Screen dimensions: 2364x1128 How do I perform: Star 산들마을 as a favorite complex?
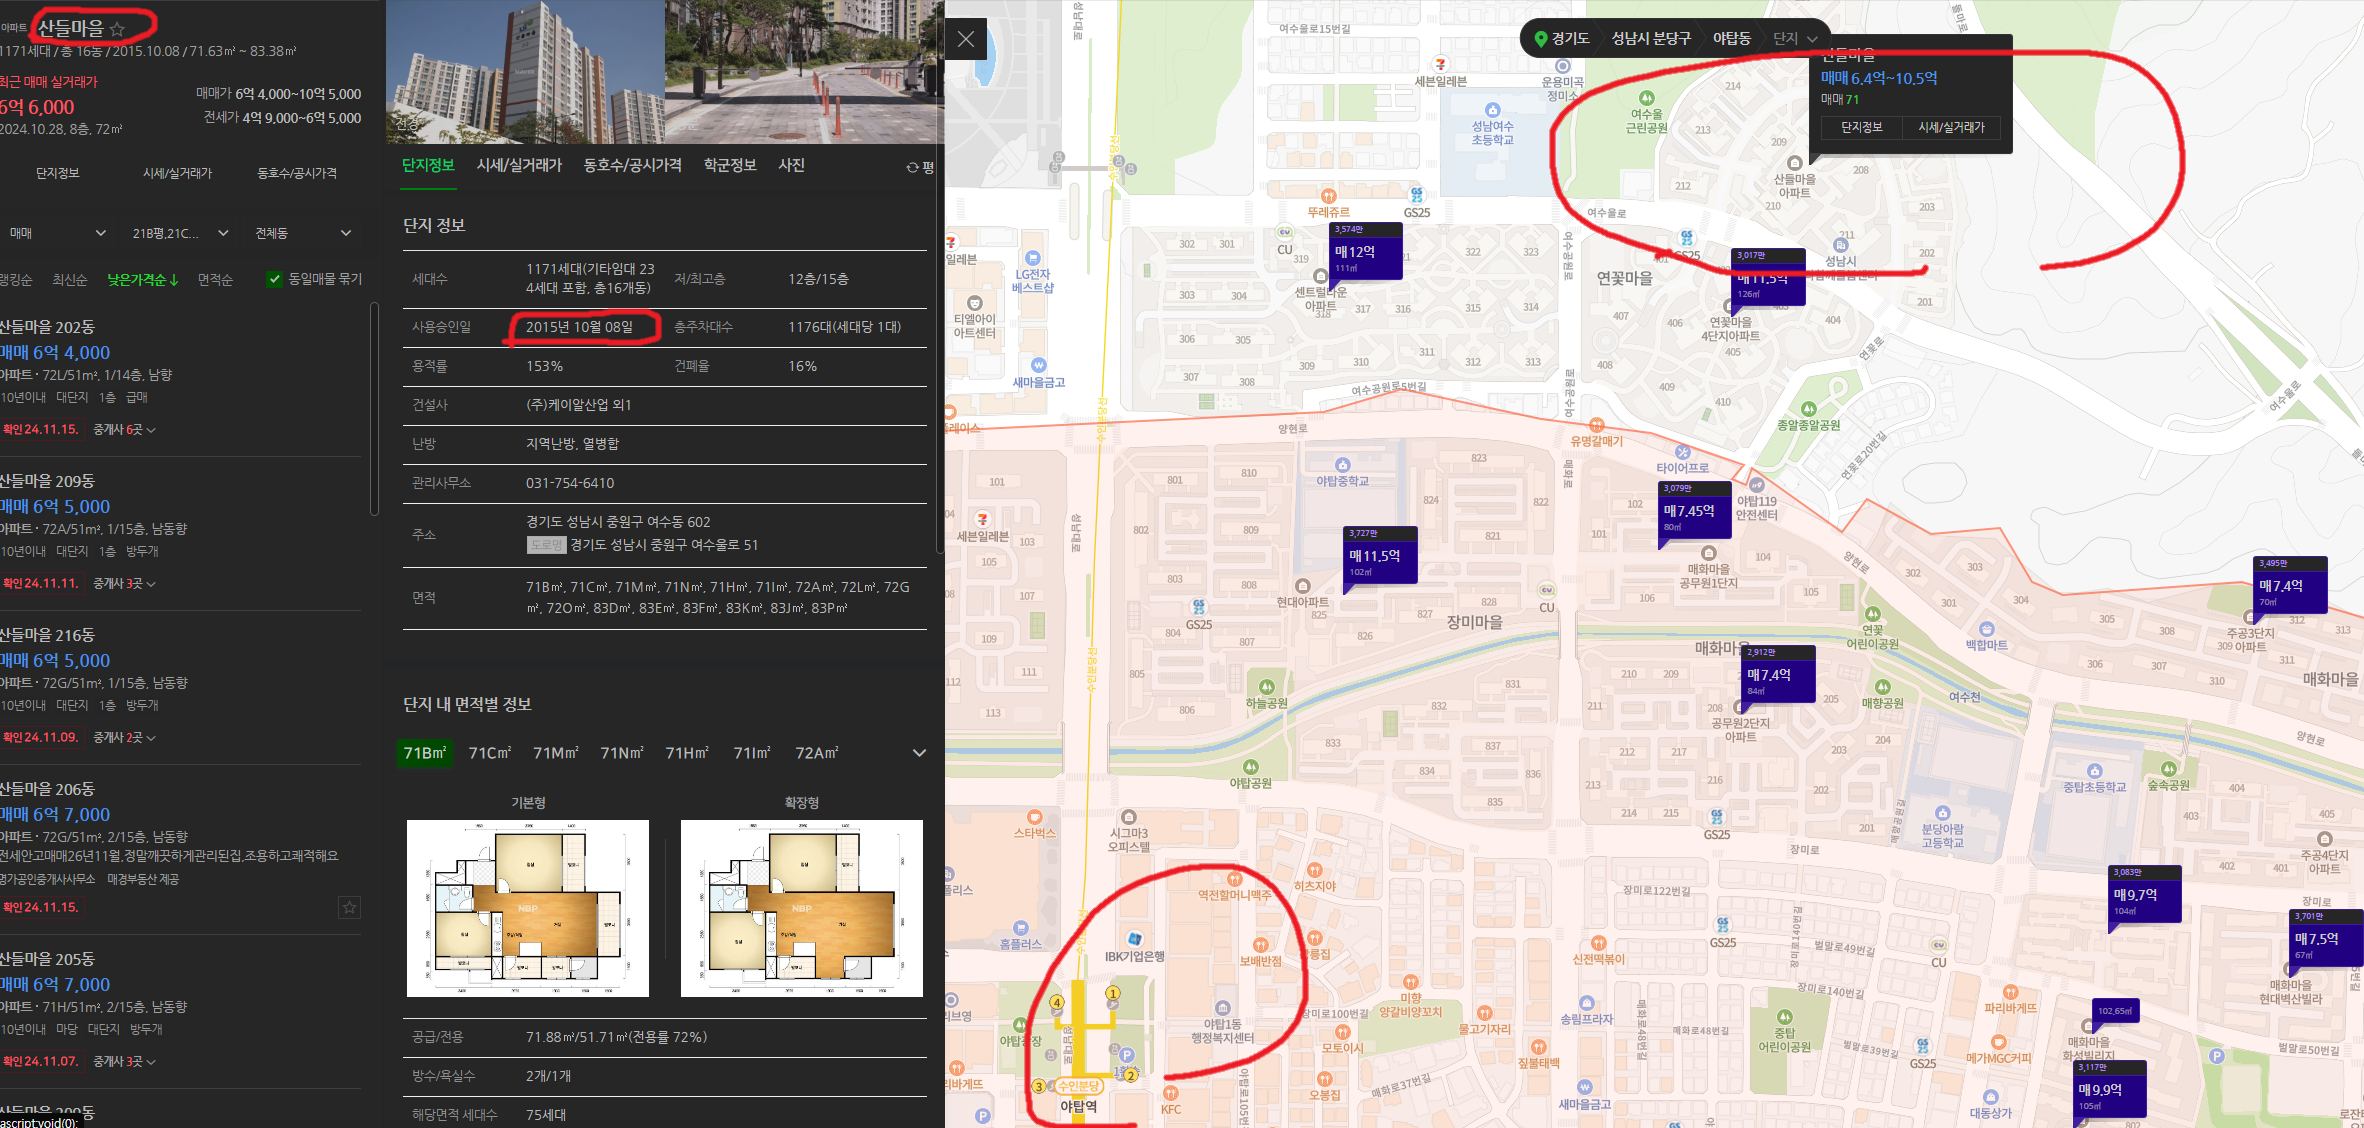pos(118,29)
